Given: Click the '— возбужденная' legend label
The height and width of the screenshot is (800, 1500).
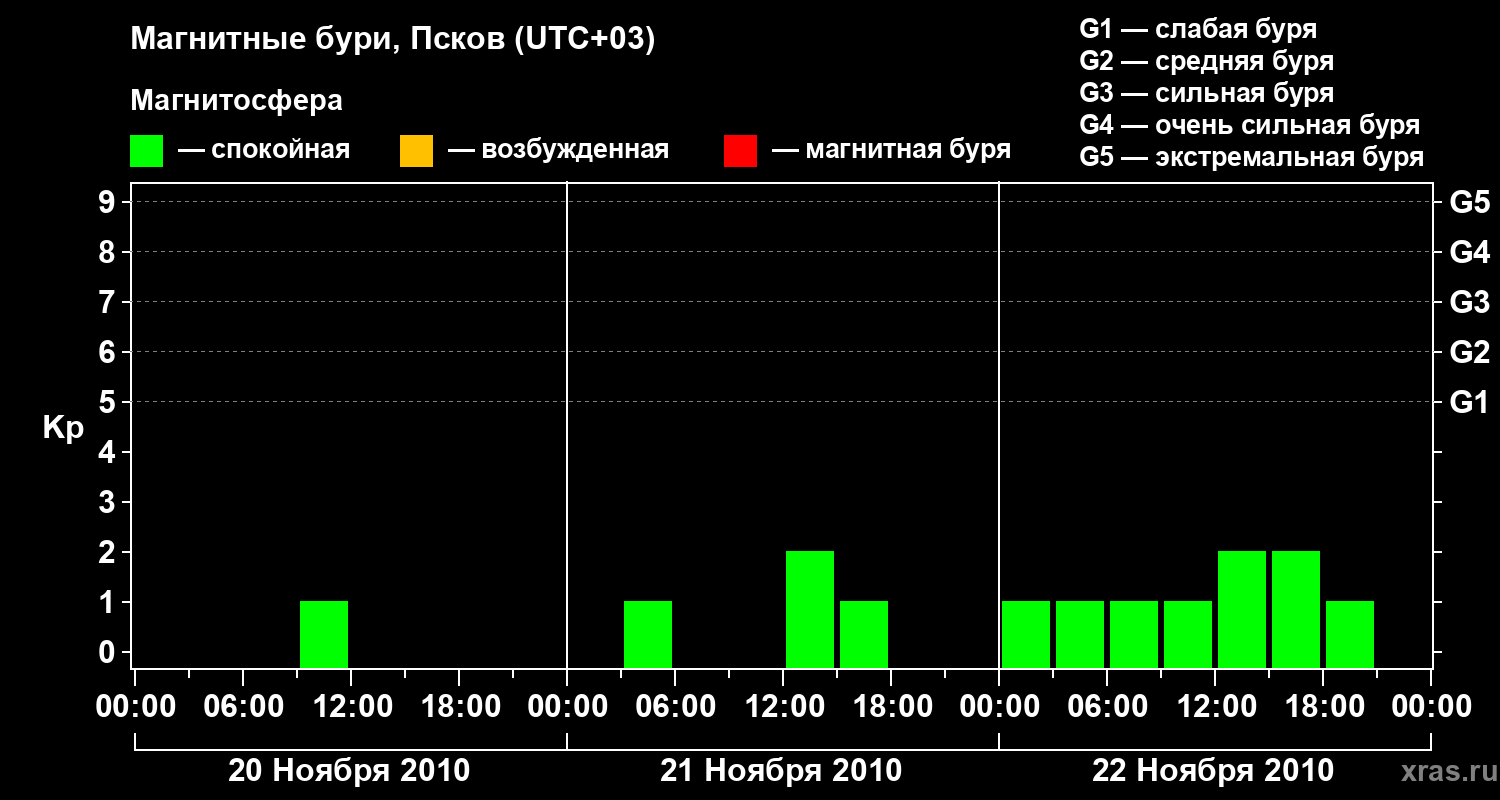Looking at the screenshot, I should click(x=558, y=150).
